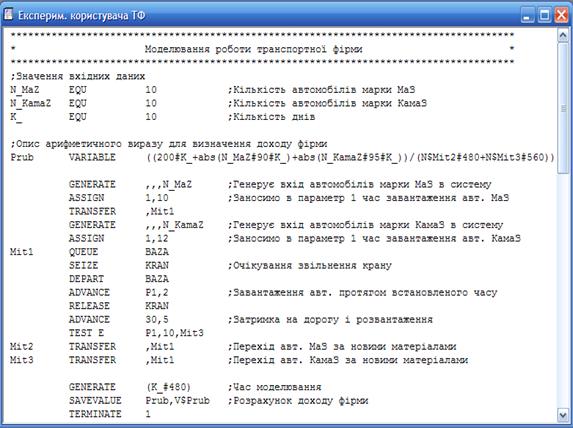The width and height of the screenshot is (573, 428).
Task: Click the 'Mit3' line label
Action: (x=22, y=360)
